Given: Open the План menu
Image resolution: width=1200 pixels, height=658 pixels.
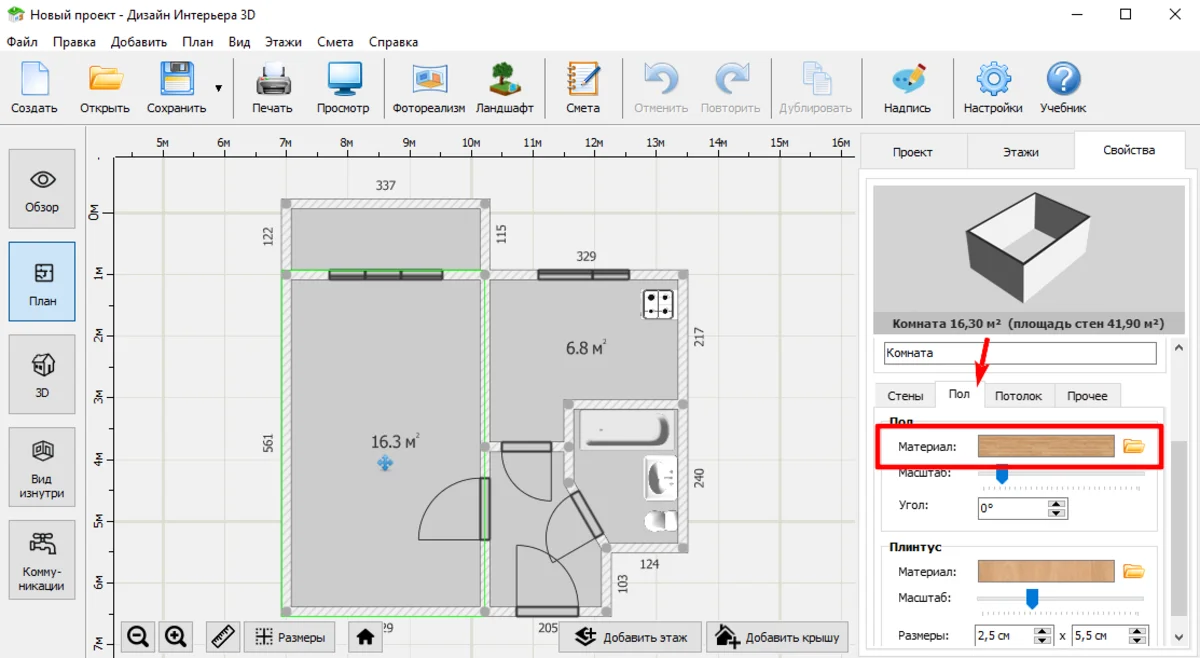Looking at the screenshot, I should coord(198,42).
